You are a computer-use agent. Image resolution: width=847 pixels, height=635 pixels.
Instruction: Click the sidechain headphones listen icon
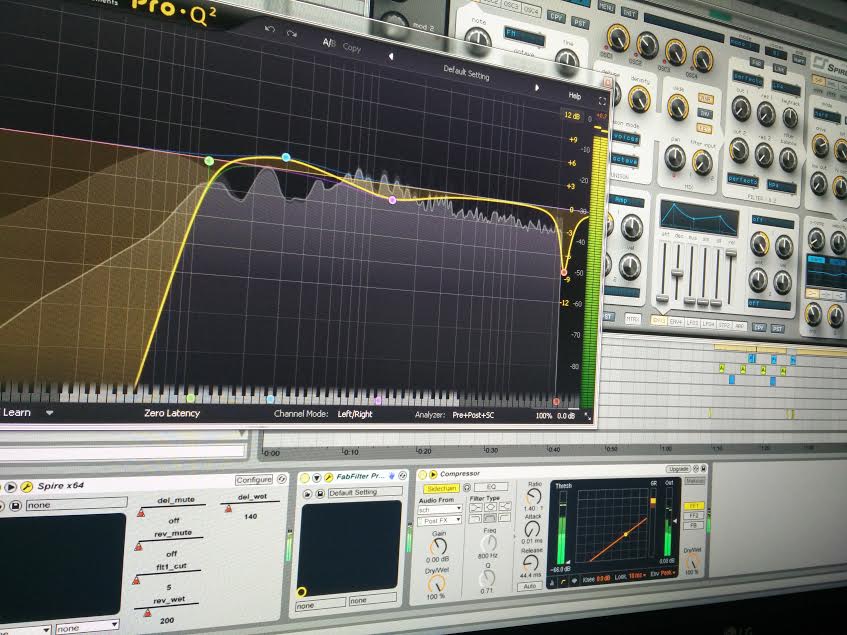(x=467, y=488)
